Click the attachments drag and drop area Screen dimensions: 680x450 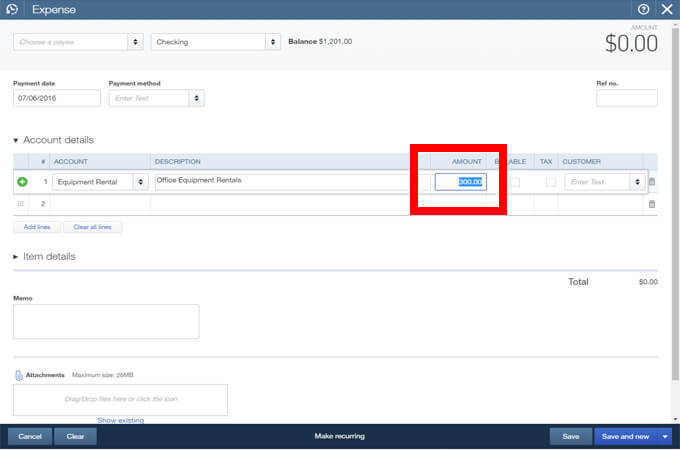click(121, 400)
